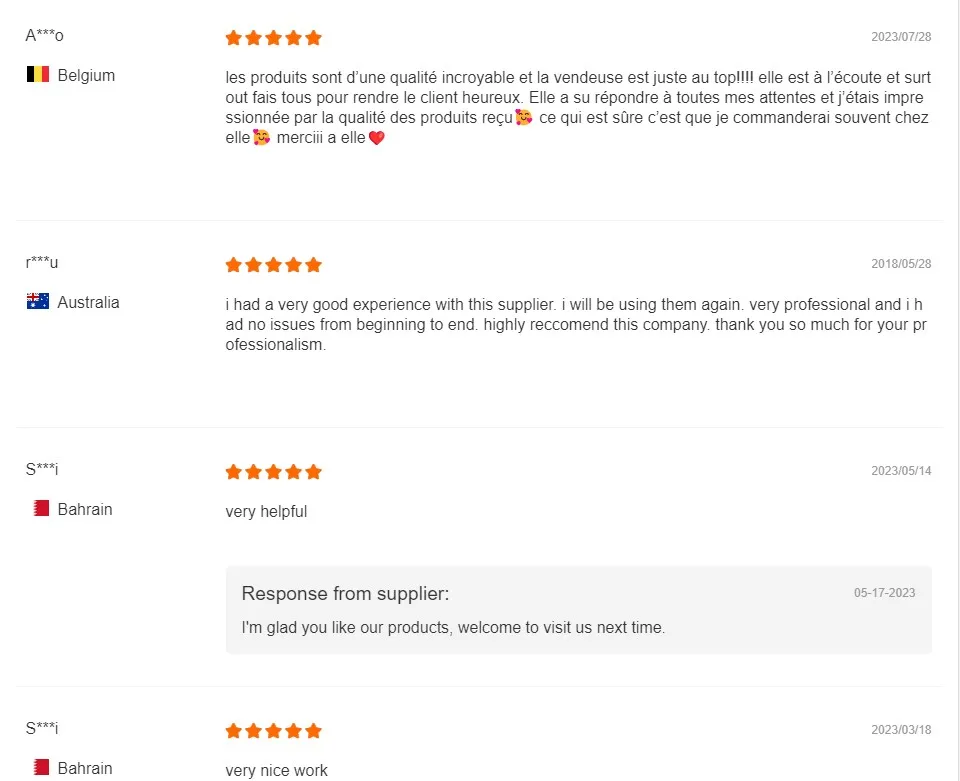This screenshot has width=960, height=781.
Task: Click star rating on Belgium review
Action: coord(273,38)
